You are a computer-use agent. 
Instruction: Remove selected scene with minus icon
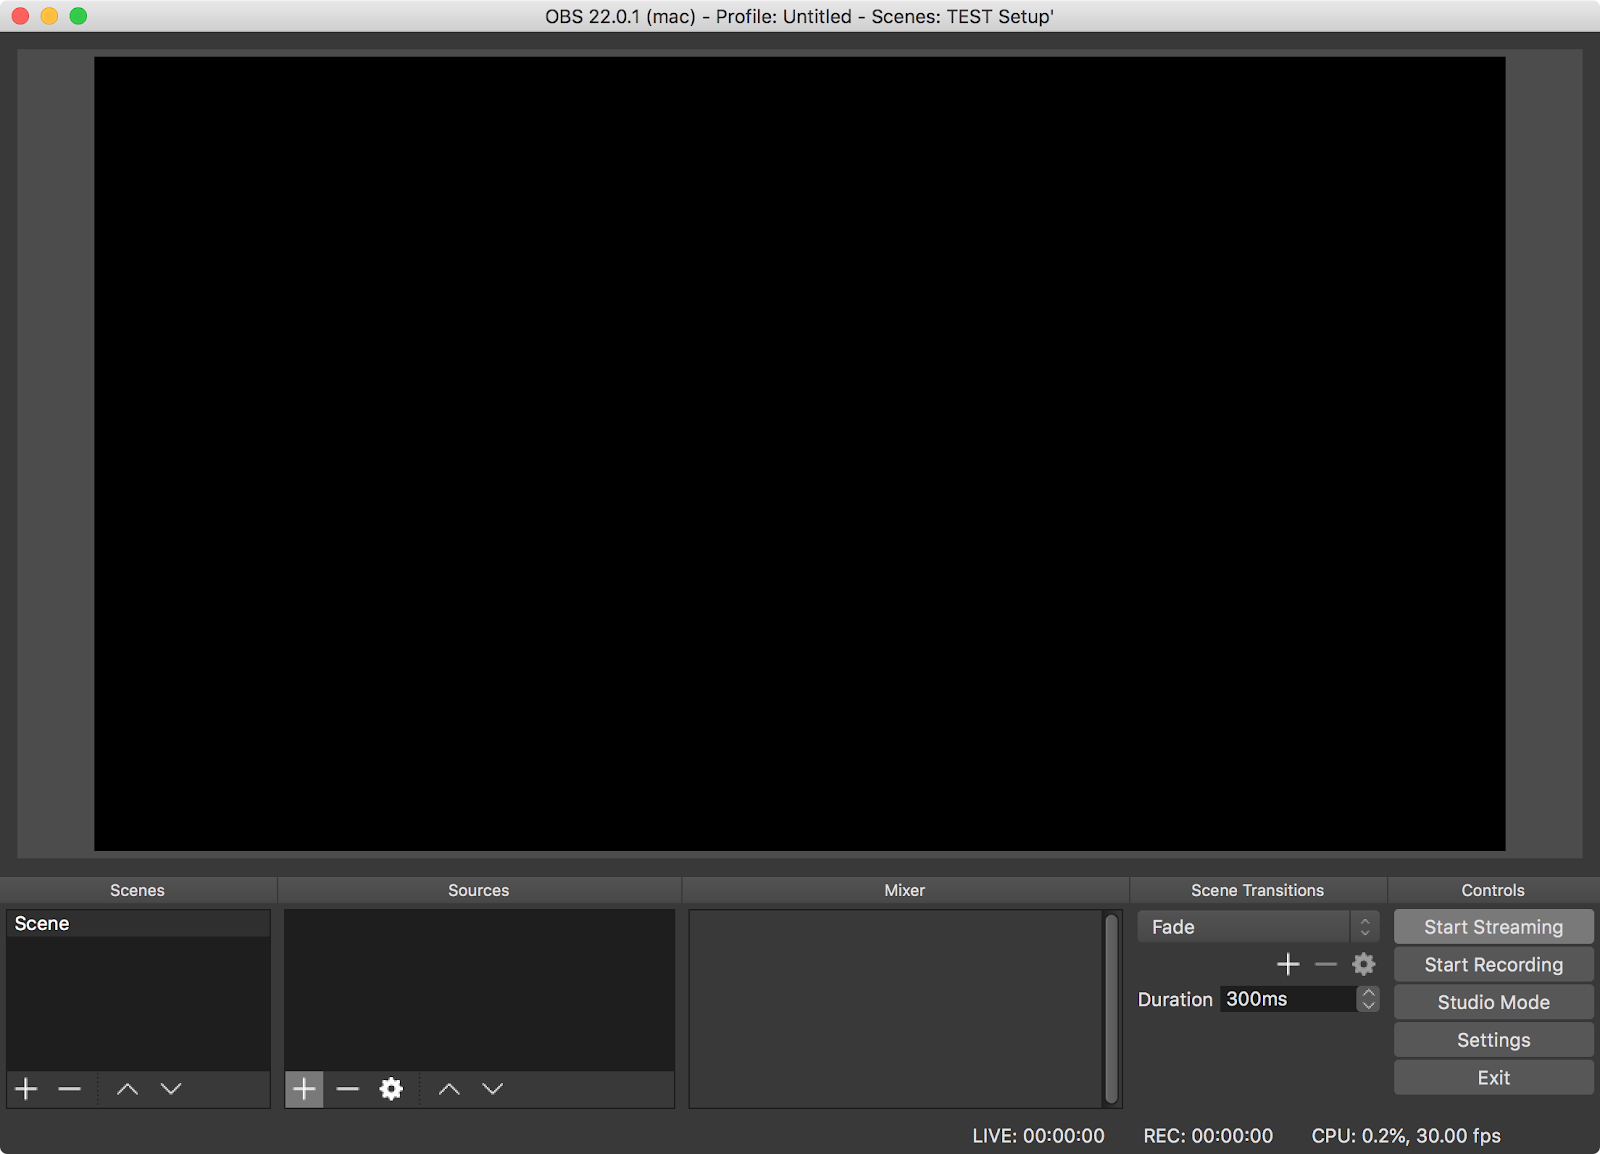coord(69,1089)
